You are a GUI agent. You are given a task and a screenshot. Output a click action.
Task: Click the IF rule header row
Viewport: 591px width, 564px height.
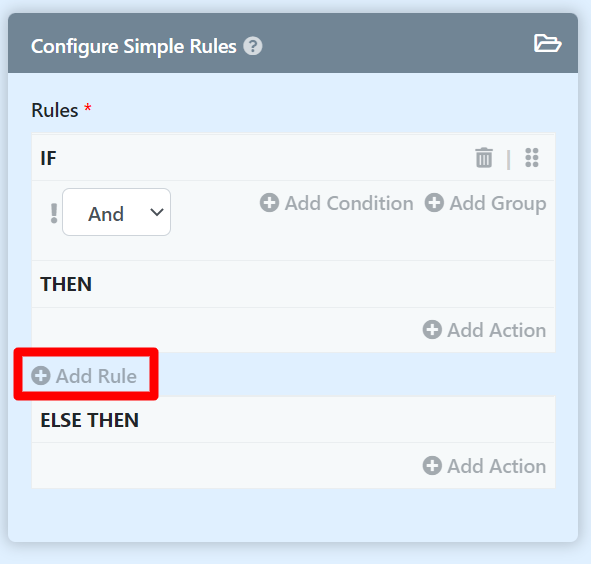point(293,158)
